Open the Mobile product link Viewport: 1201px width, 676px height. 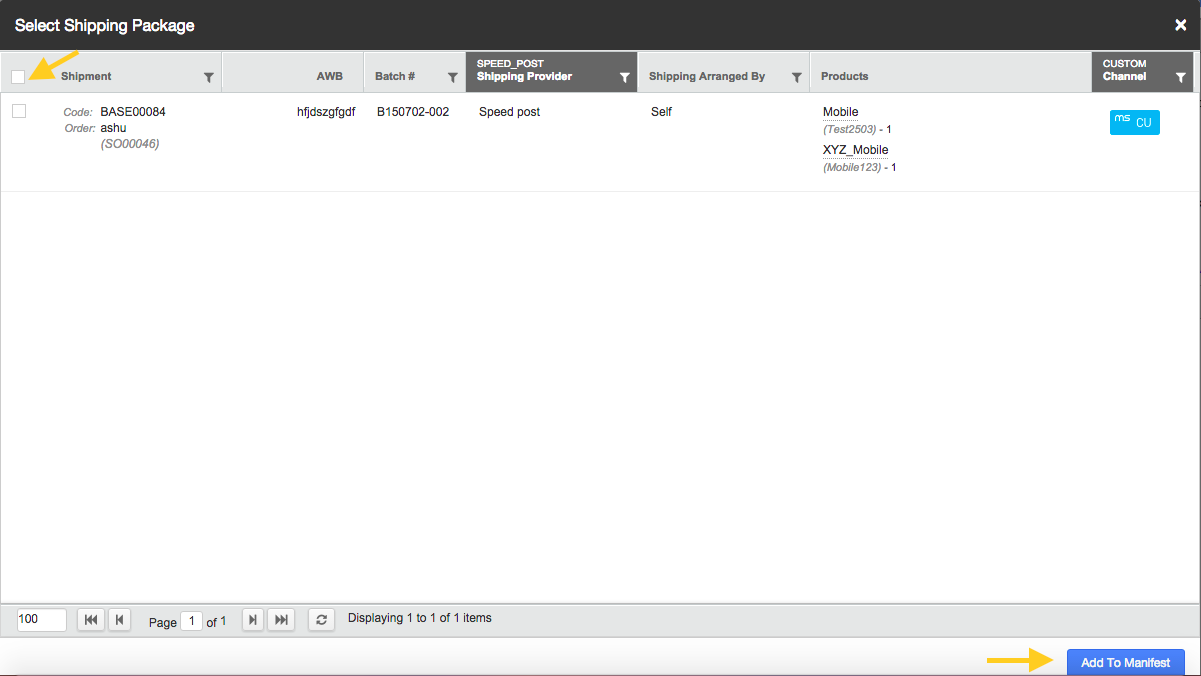tap(841, 112)
